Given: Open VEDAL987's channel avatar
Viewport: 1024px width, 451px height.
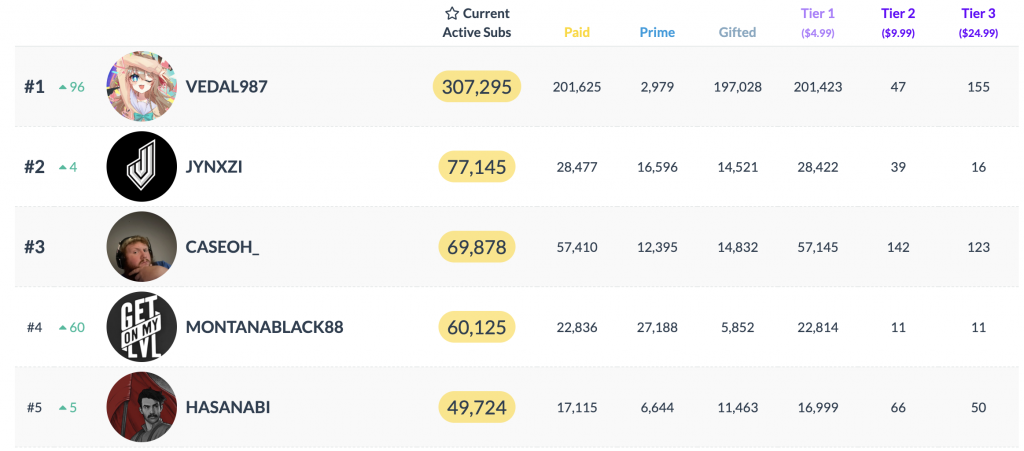Looking at the screenshot, I should pyautogui.click(x=141, y=87).
